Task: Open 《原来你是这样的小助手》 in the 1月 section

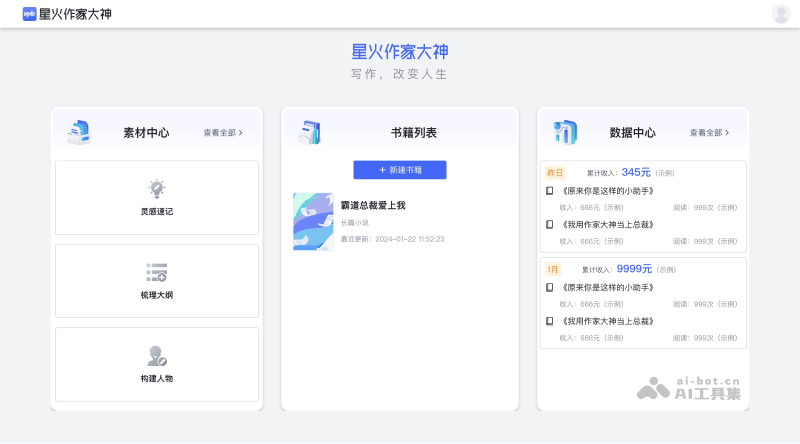Action: pyautogui.click(x=608, y=287)
